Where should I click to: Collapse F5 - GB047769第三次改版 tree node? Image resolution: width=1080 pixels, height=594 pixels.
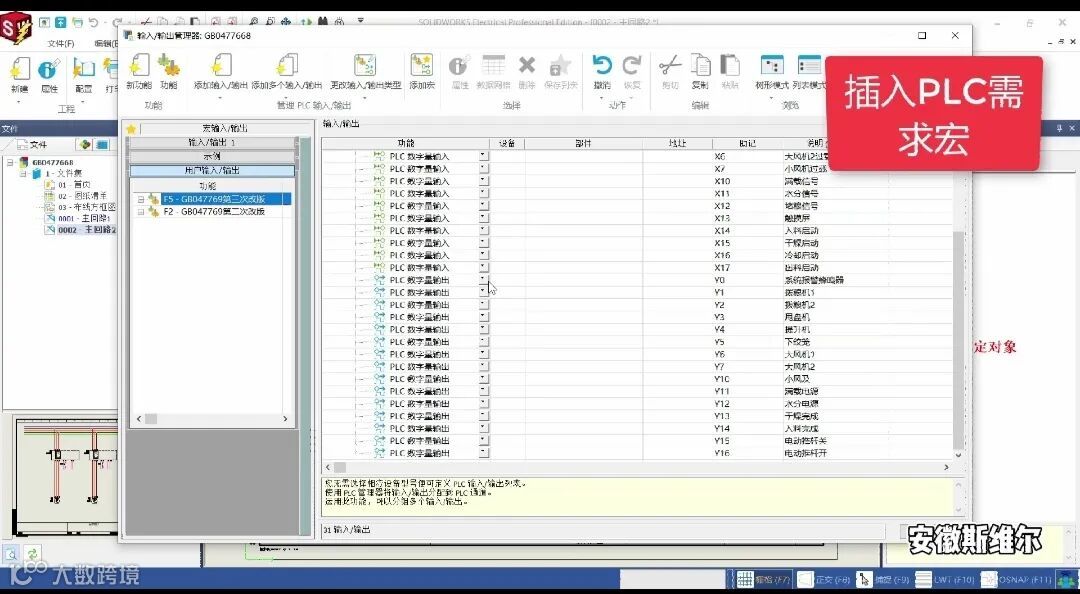pyautogui.click(x=141, y=199)
